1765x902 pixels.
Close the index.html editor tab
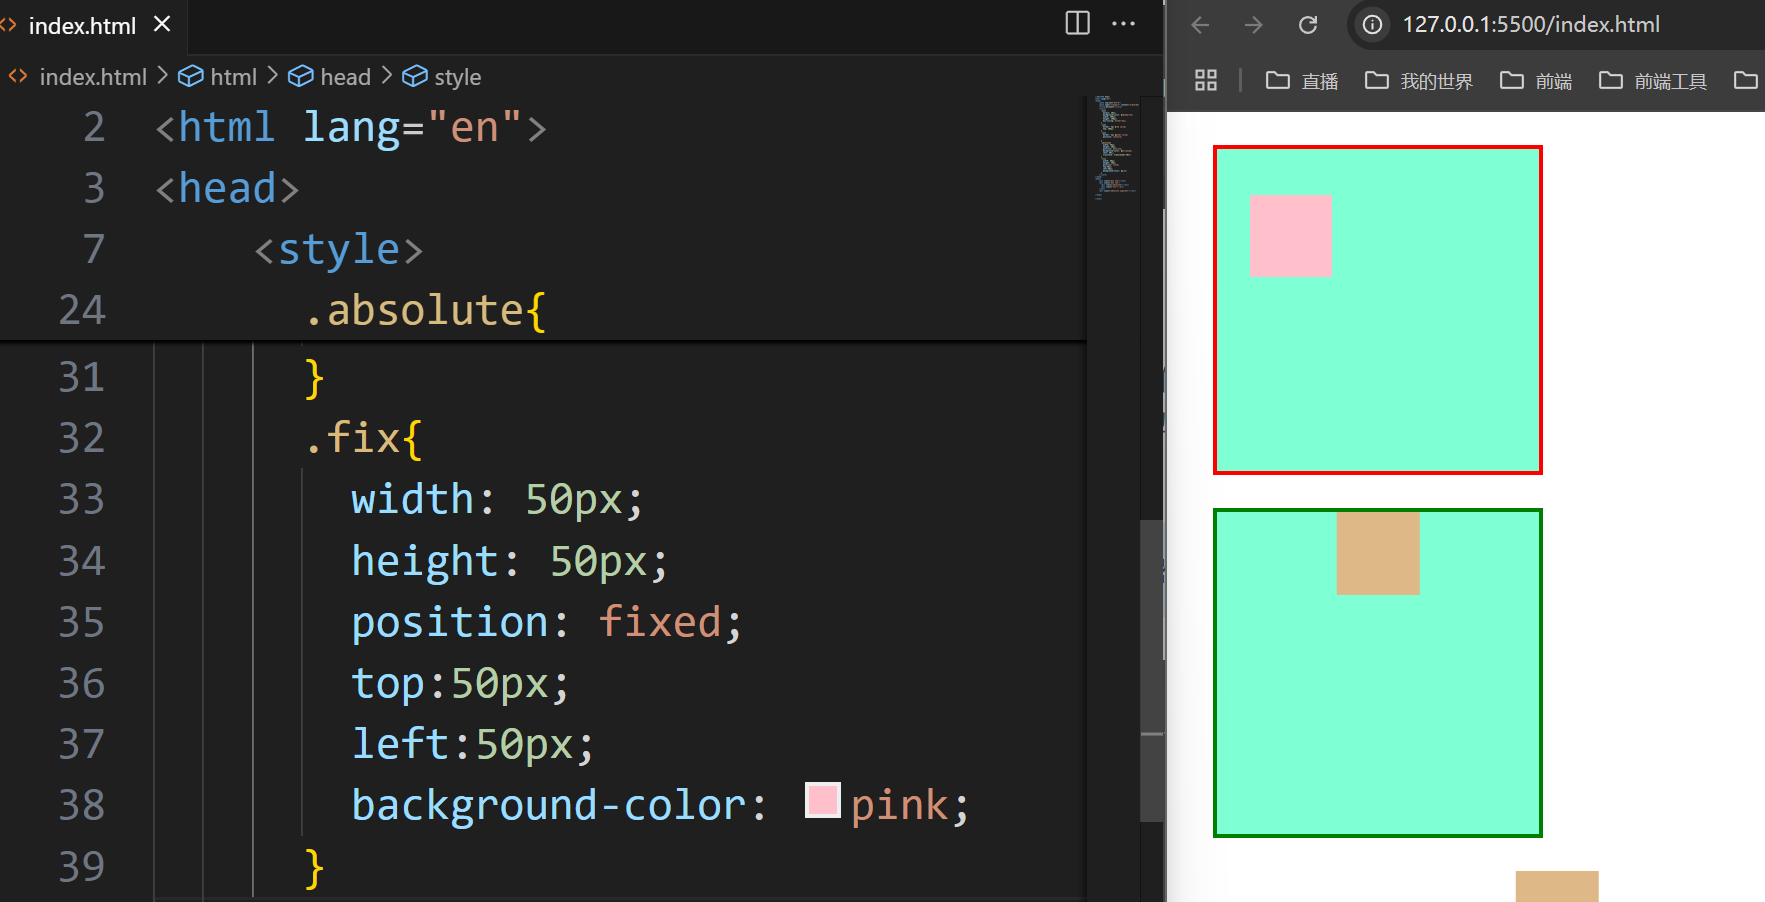[162, 24]
